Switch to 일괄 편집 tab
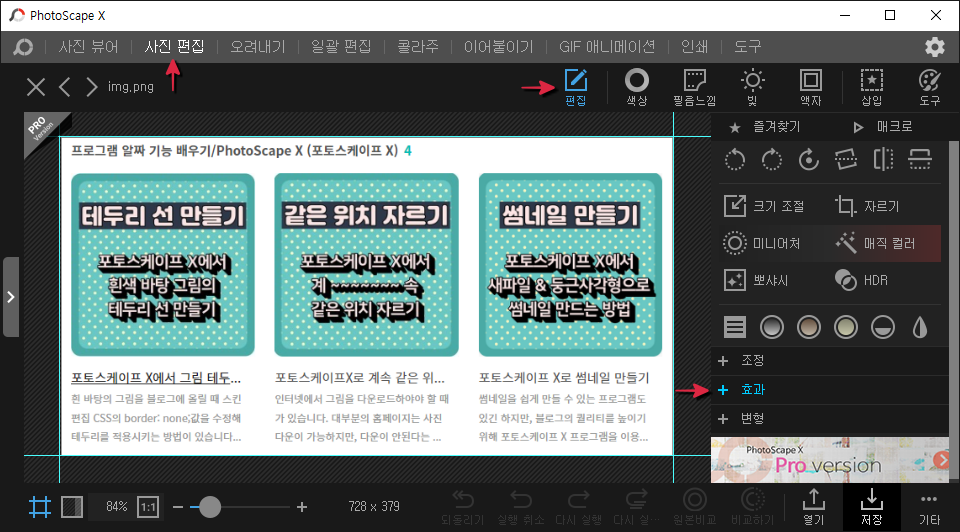960x532 pixels. tap(341, 47)
